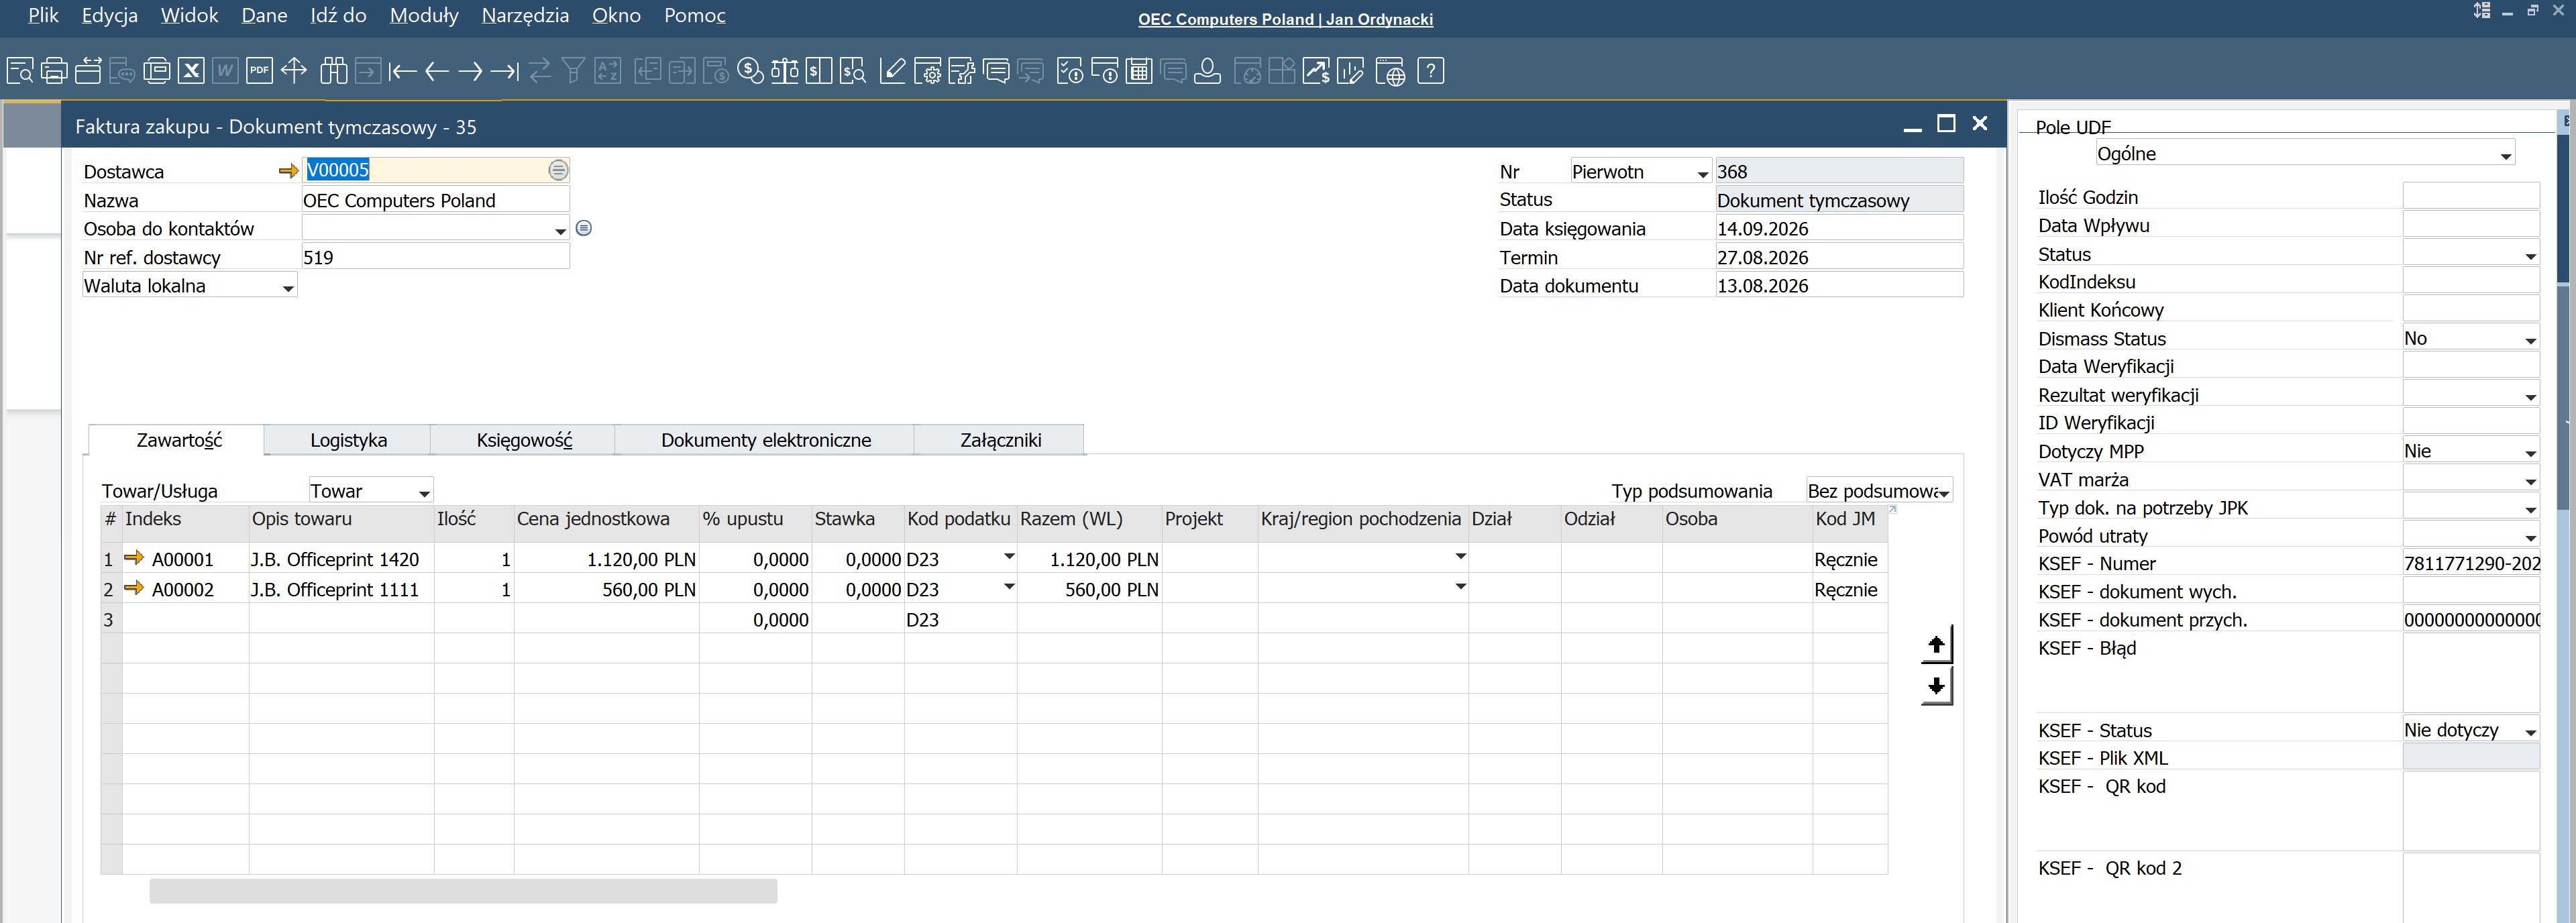Go to next record arrow
Screen dimensions: 2576x923
[470, 71]
